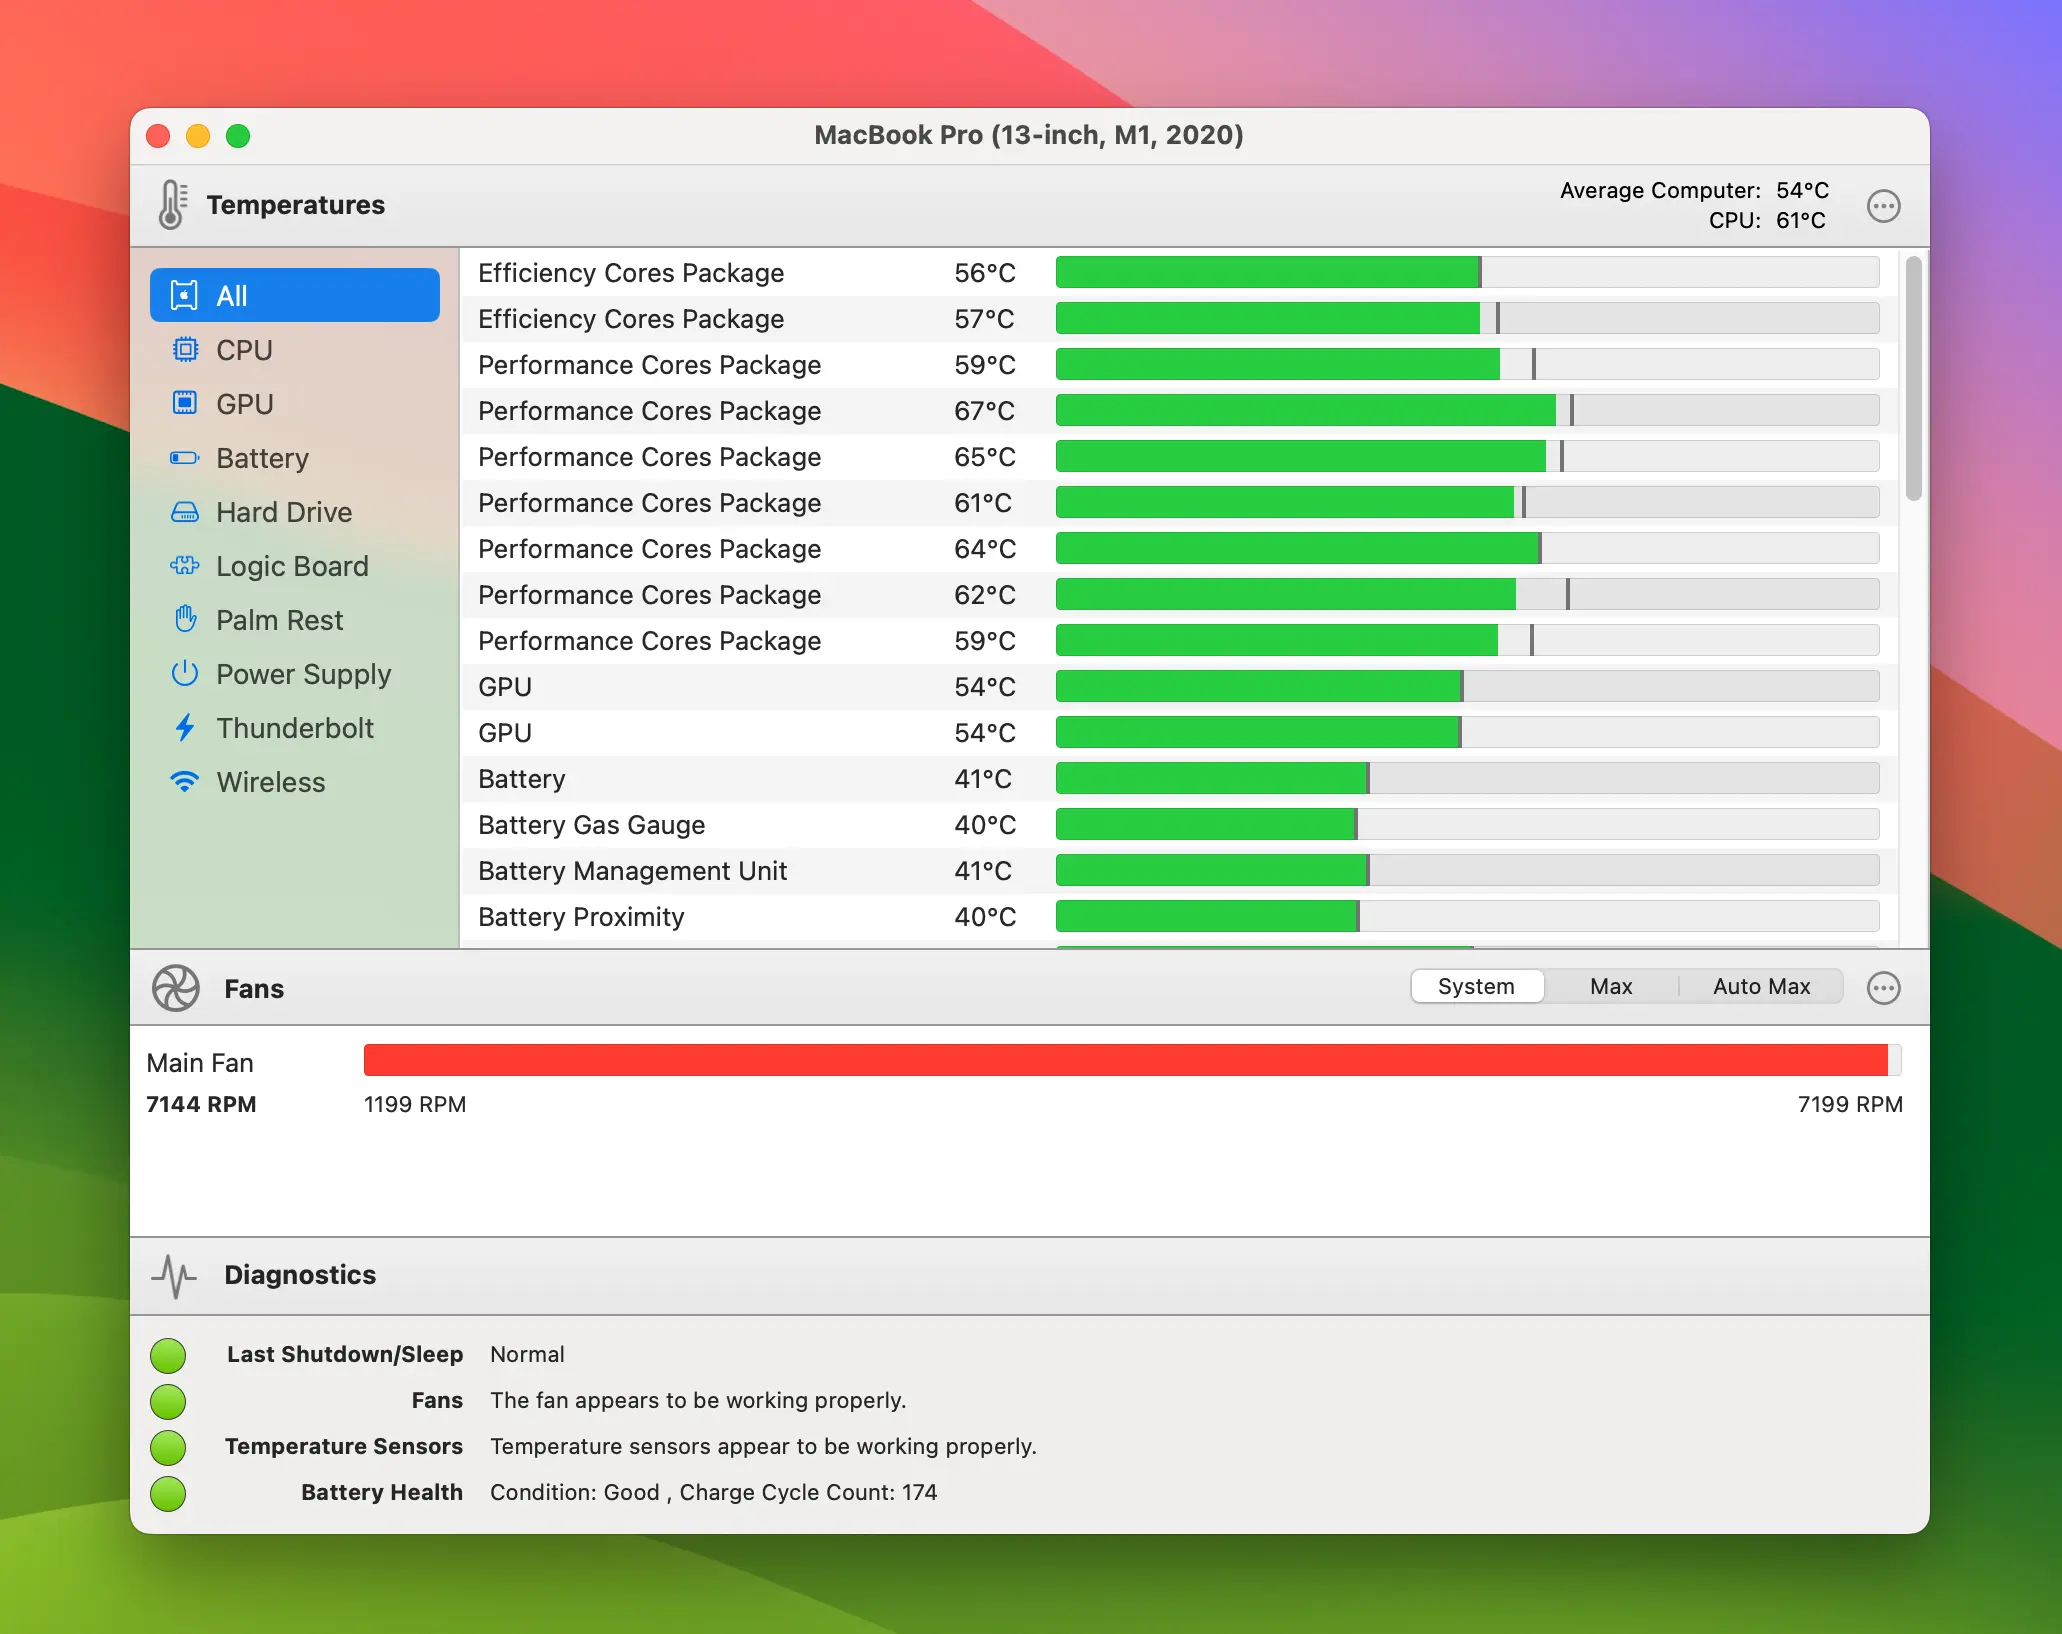Viewport: 2062px width, 1634px height.
Task: Click the 67°C Performance Cores Package bar
Action: click(x=1467, y=410)
